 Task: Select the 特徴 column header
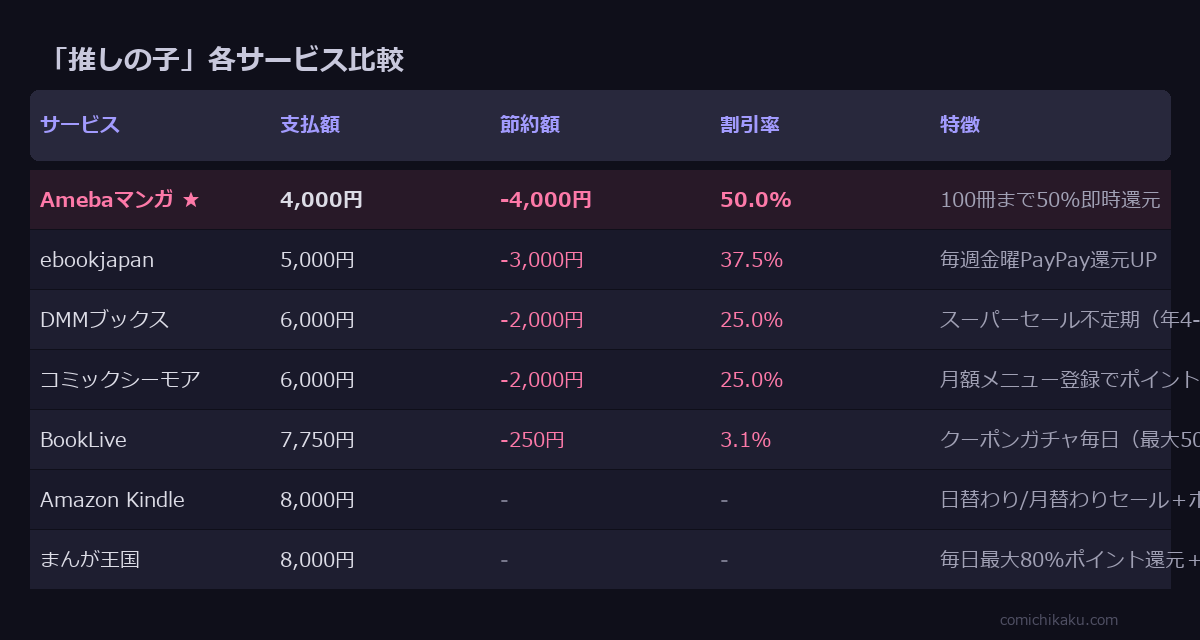960,125
